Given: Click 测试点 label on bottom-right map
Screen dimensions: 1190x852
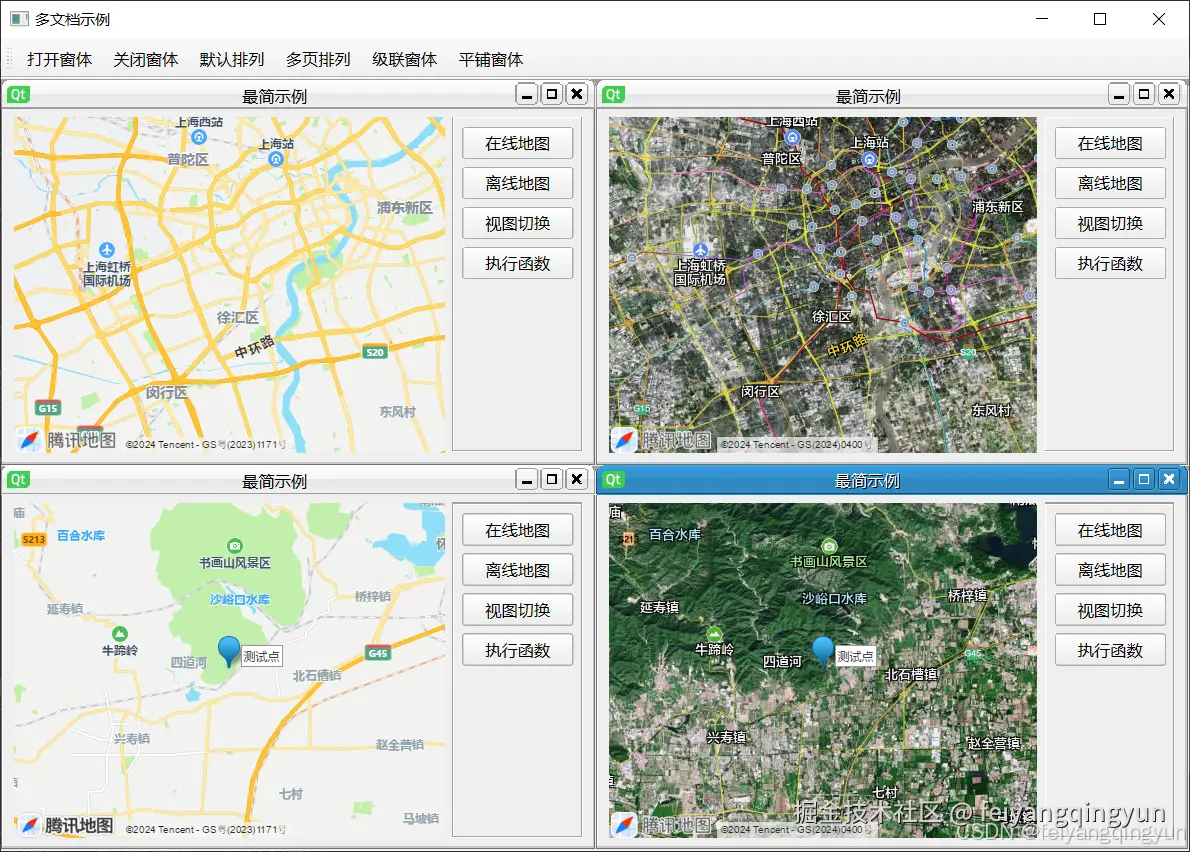Looking at the screenshot, I should (x=855, y=656).
